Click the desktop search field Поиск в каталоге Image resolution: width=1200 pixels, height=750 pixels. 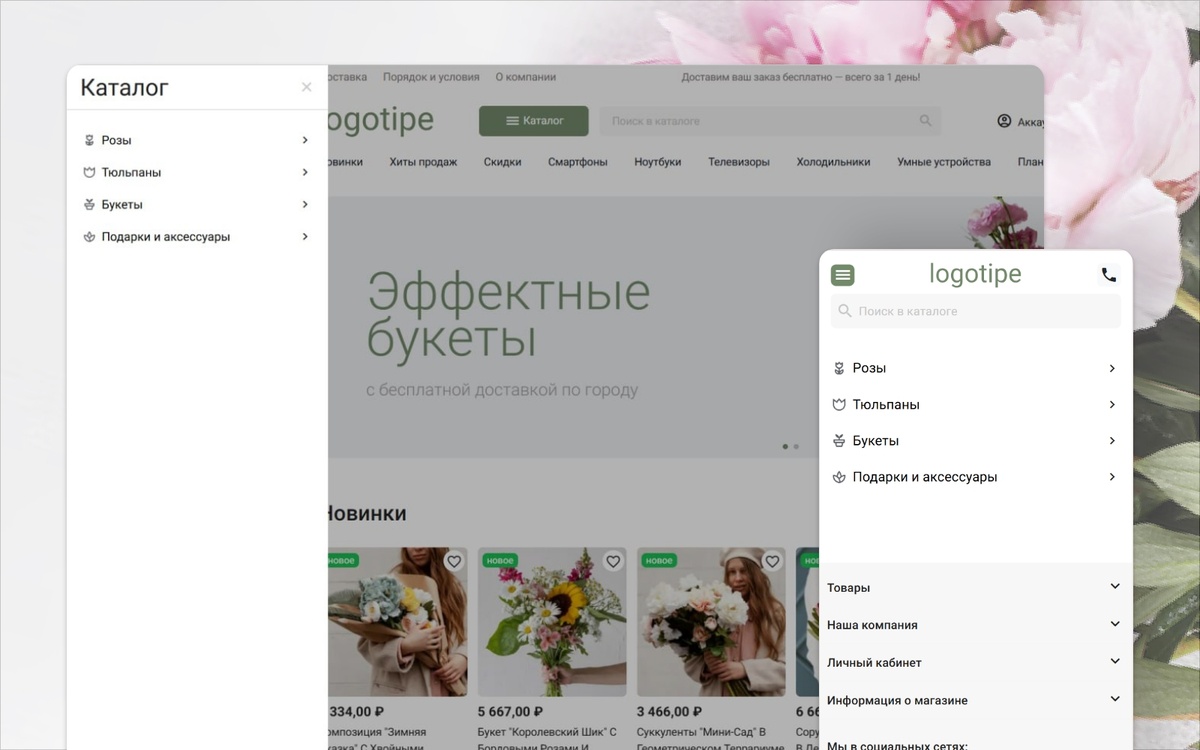[x=770, y=121]
